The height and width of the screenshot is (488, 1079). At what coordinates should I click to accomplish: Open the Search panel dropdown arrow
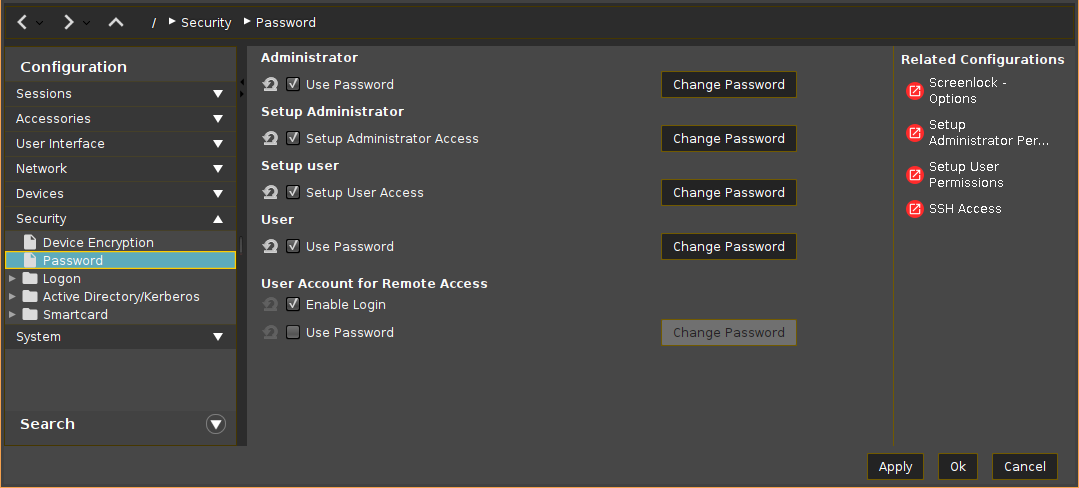tap(216, 424)
